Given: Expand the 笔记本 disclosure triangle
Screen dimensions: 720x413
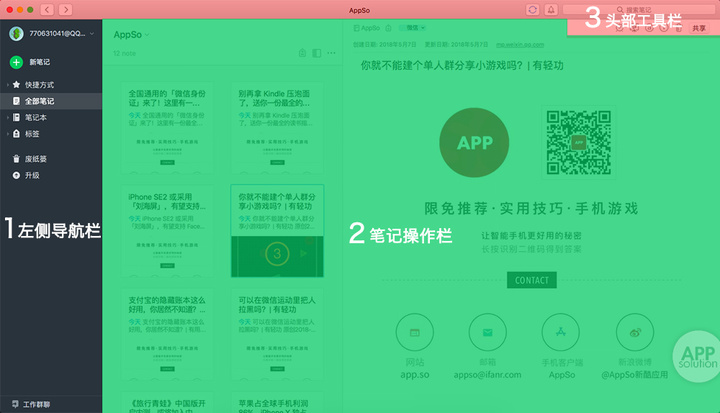Looking at the screenshot, I should click(8, 118).
